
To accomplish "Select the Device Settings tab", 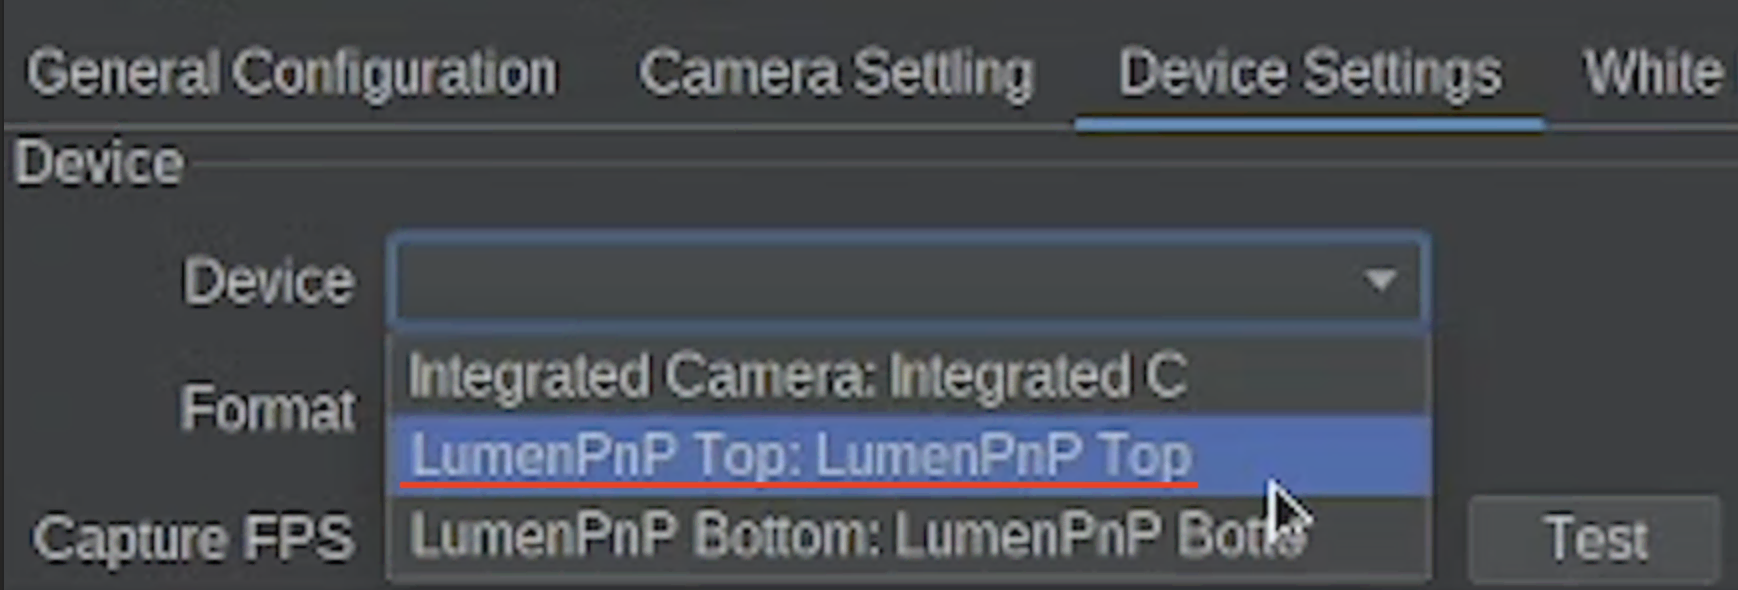I will tap(1309, 74).
